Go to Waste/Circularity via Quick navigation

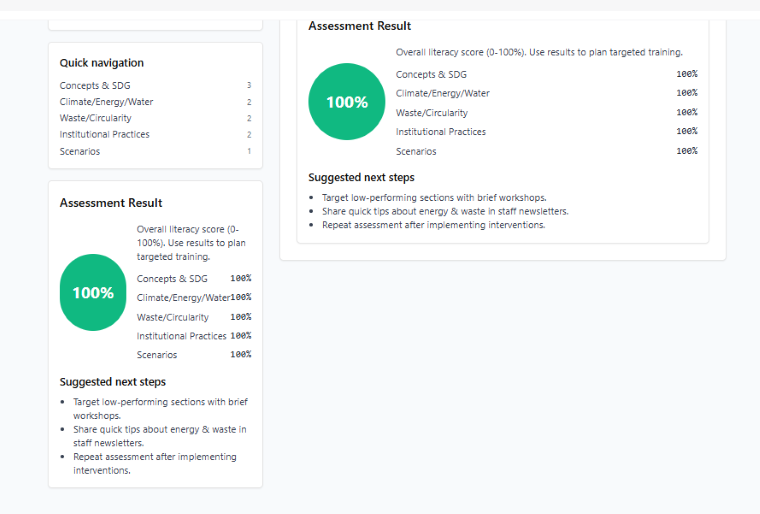click(95, 118)
